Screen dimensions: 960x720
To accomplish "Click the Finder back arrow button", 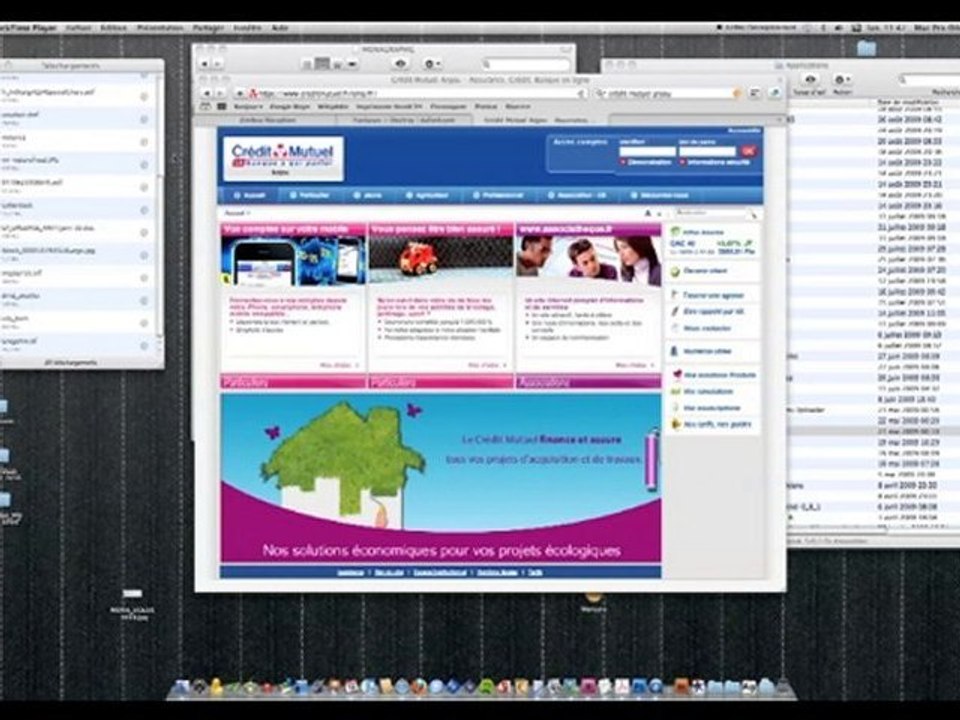I will click(x=204, y=64).
